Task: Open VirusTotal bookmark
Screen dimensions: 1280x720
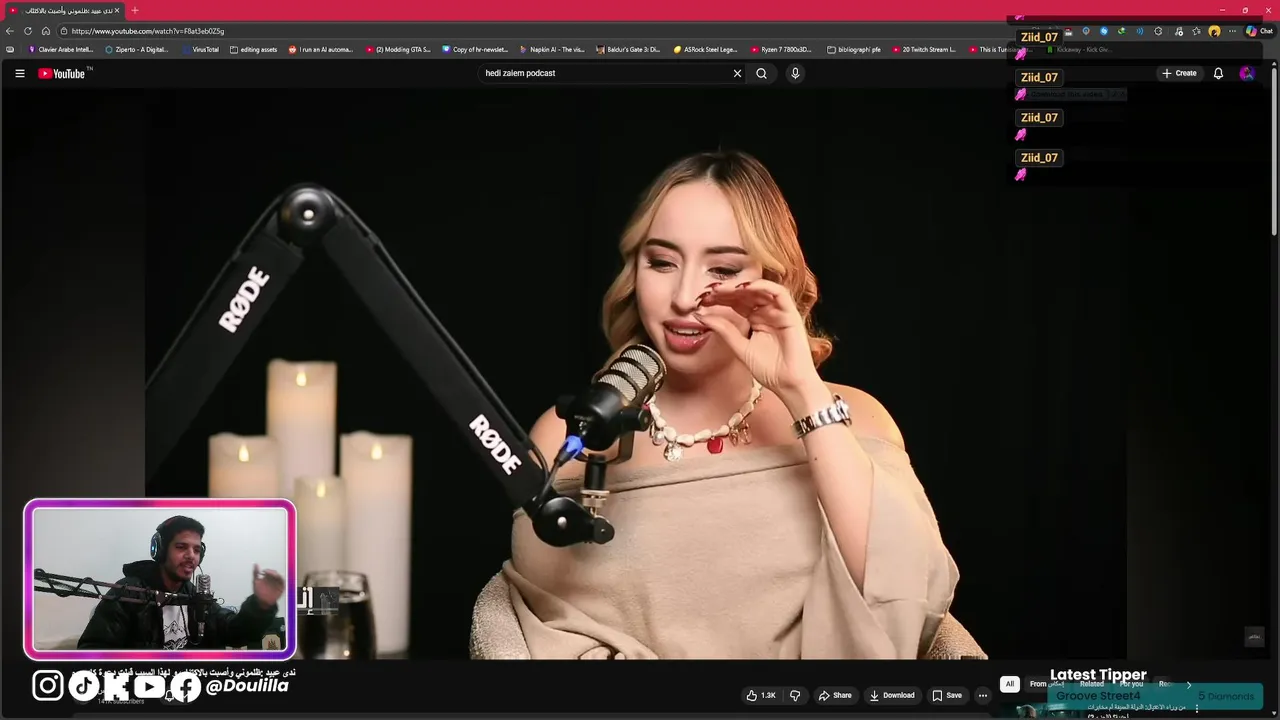Action: (x=200, y=49)
